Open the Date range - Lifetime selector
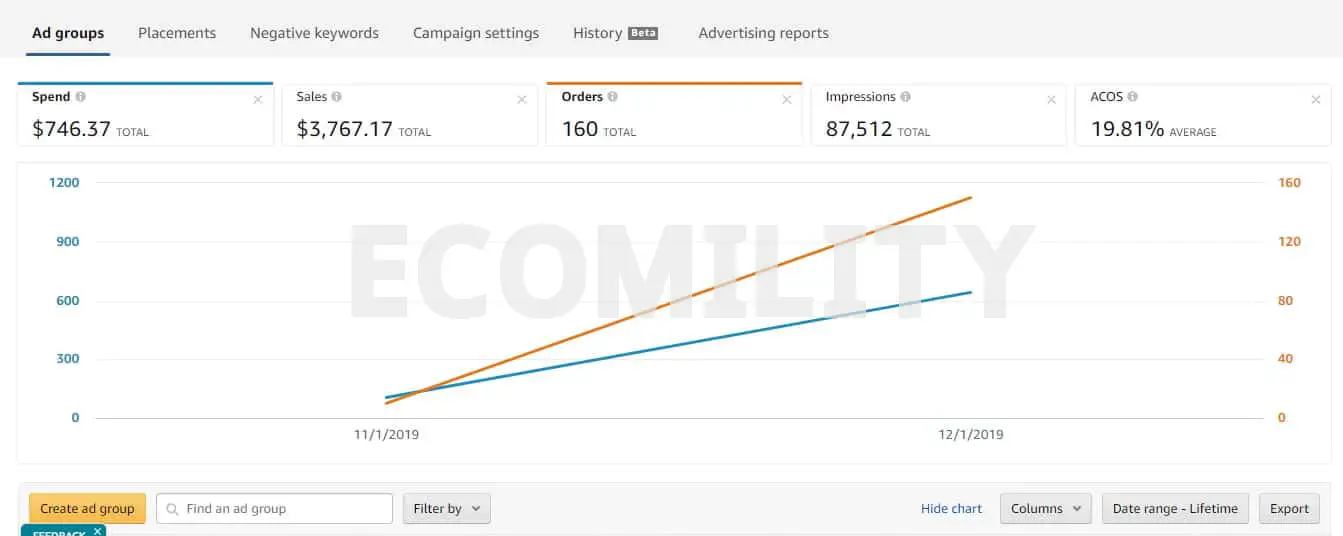This screenshot has width=1343, height=536. tap(1175, 508)
